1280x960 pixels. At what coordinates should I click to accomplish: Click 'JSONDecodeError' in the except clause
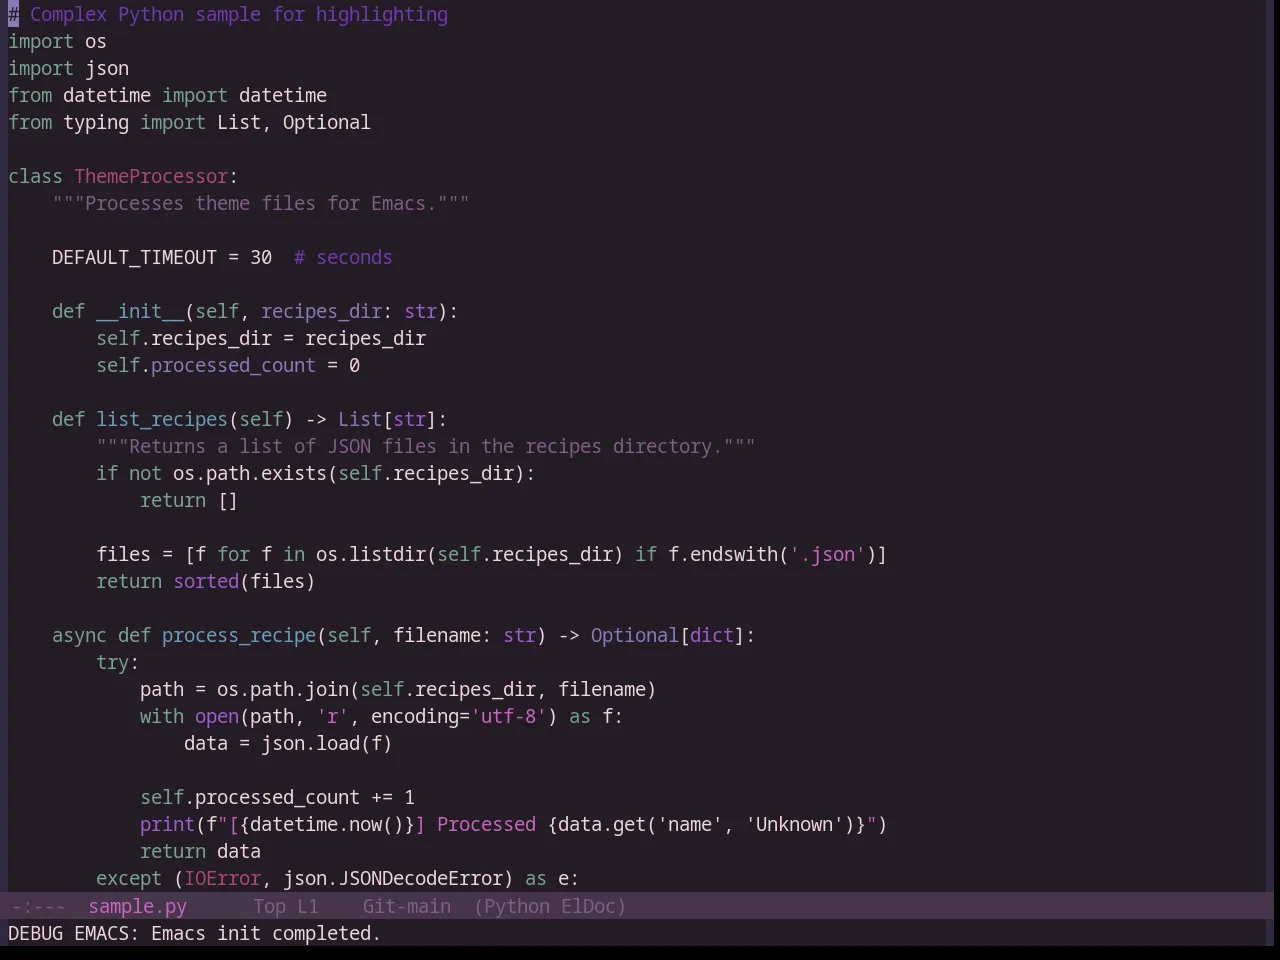pyautogui.click(x=420, y=878)
